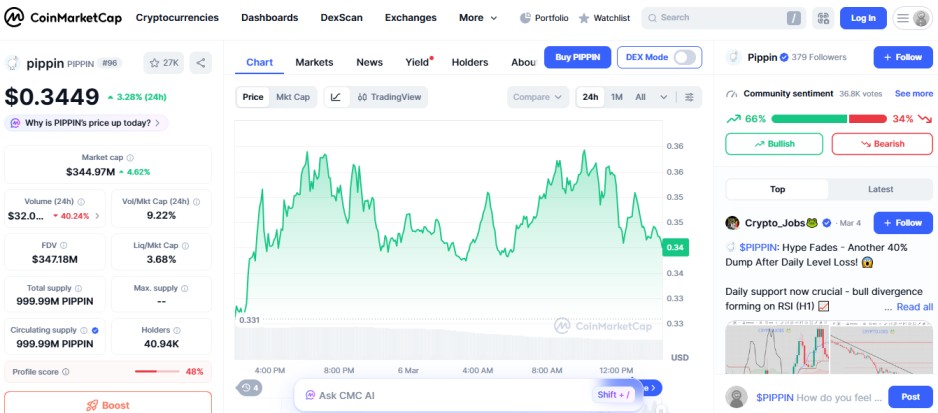Click the pippin coin avatar in header
938x413 pixels.
tap(13, 63)
